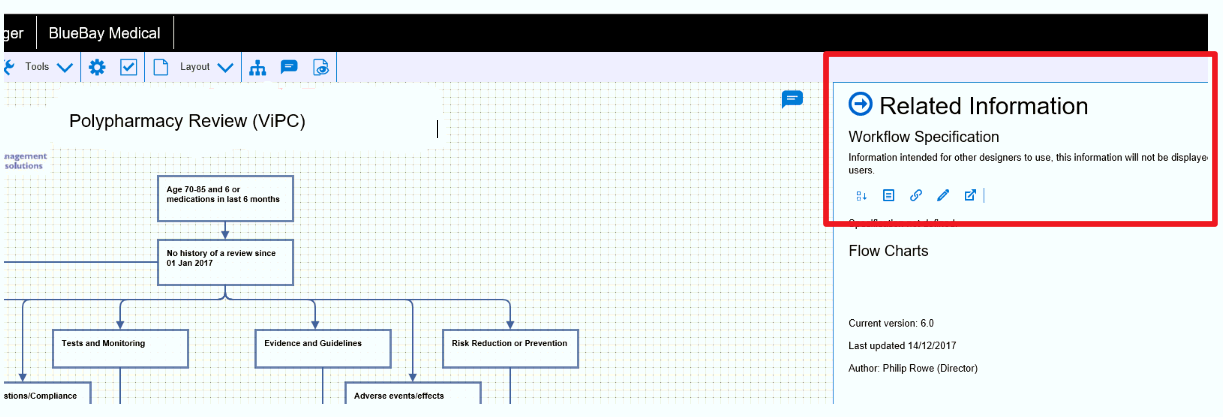The height and width of the screenshot is (417, 1223).
Task: Click the document preview eye icon
Action: (x=321, y=67)
